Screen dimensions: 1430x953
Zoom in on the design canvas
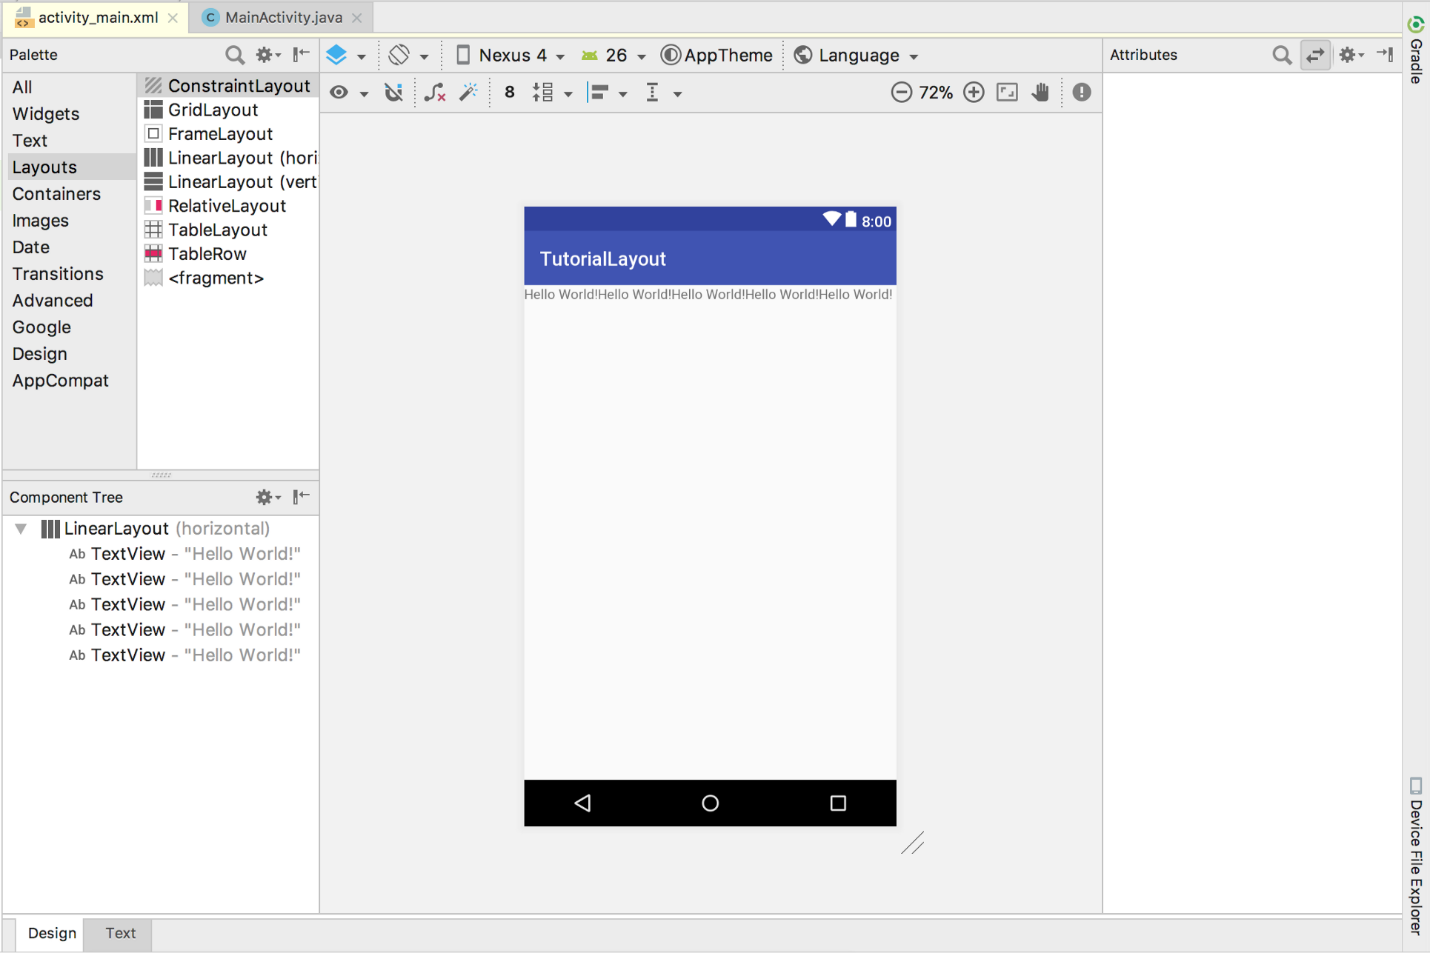coord(973,92)
